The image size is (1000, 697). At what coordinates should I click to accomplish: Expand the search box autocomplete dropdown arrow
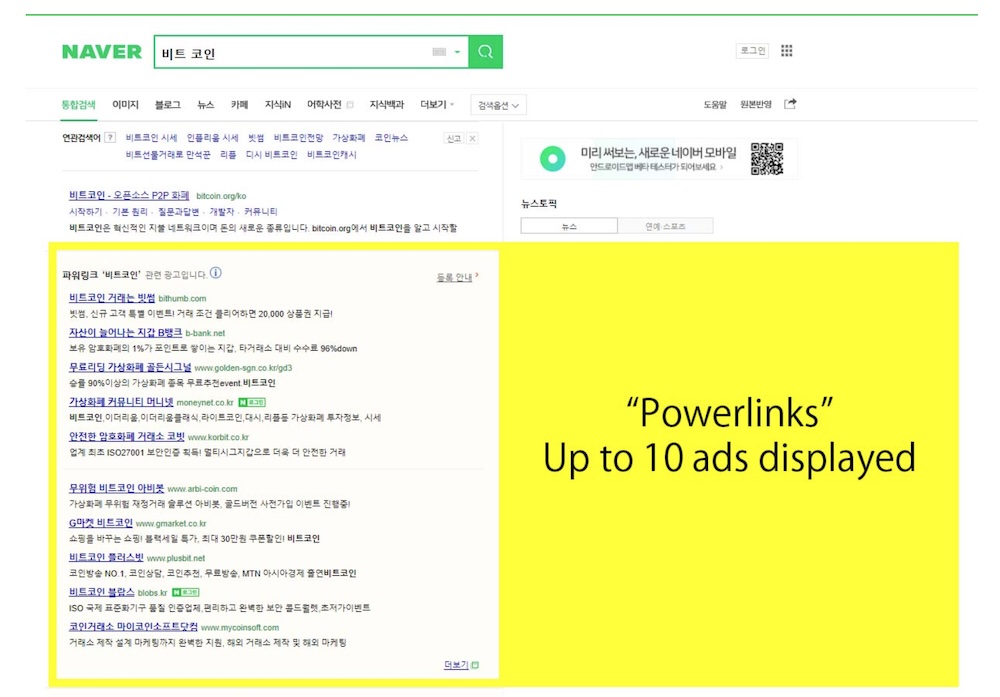(457, 52)
